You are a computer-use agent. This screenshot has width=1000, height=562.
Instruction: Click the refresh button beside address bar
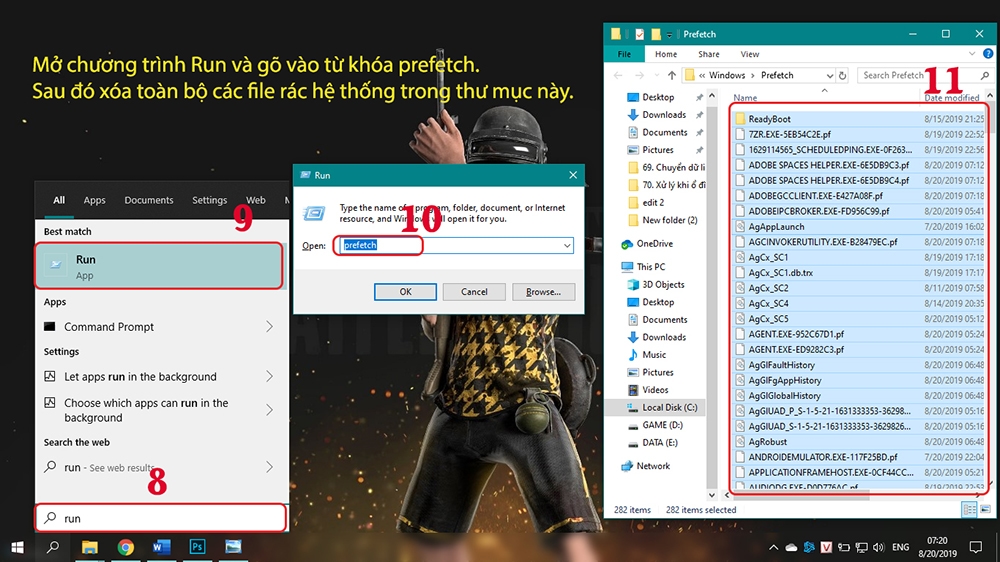click(x=842, y=75)
